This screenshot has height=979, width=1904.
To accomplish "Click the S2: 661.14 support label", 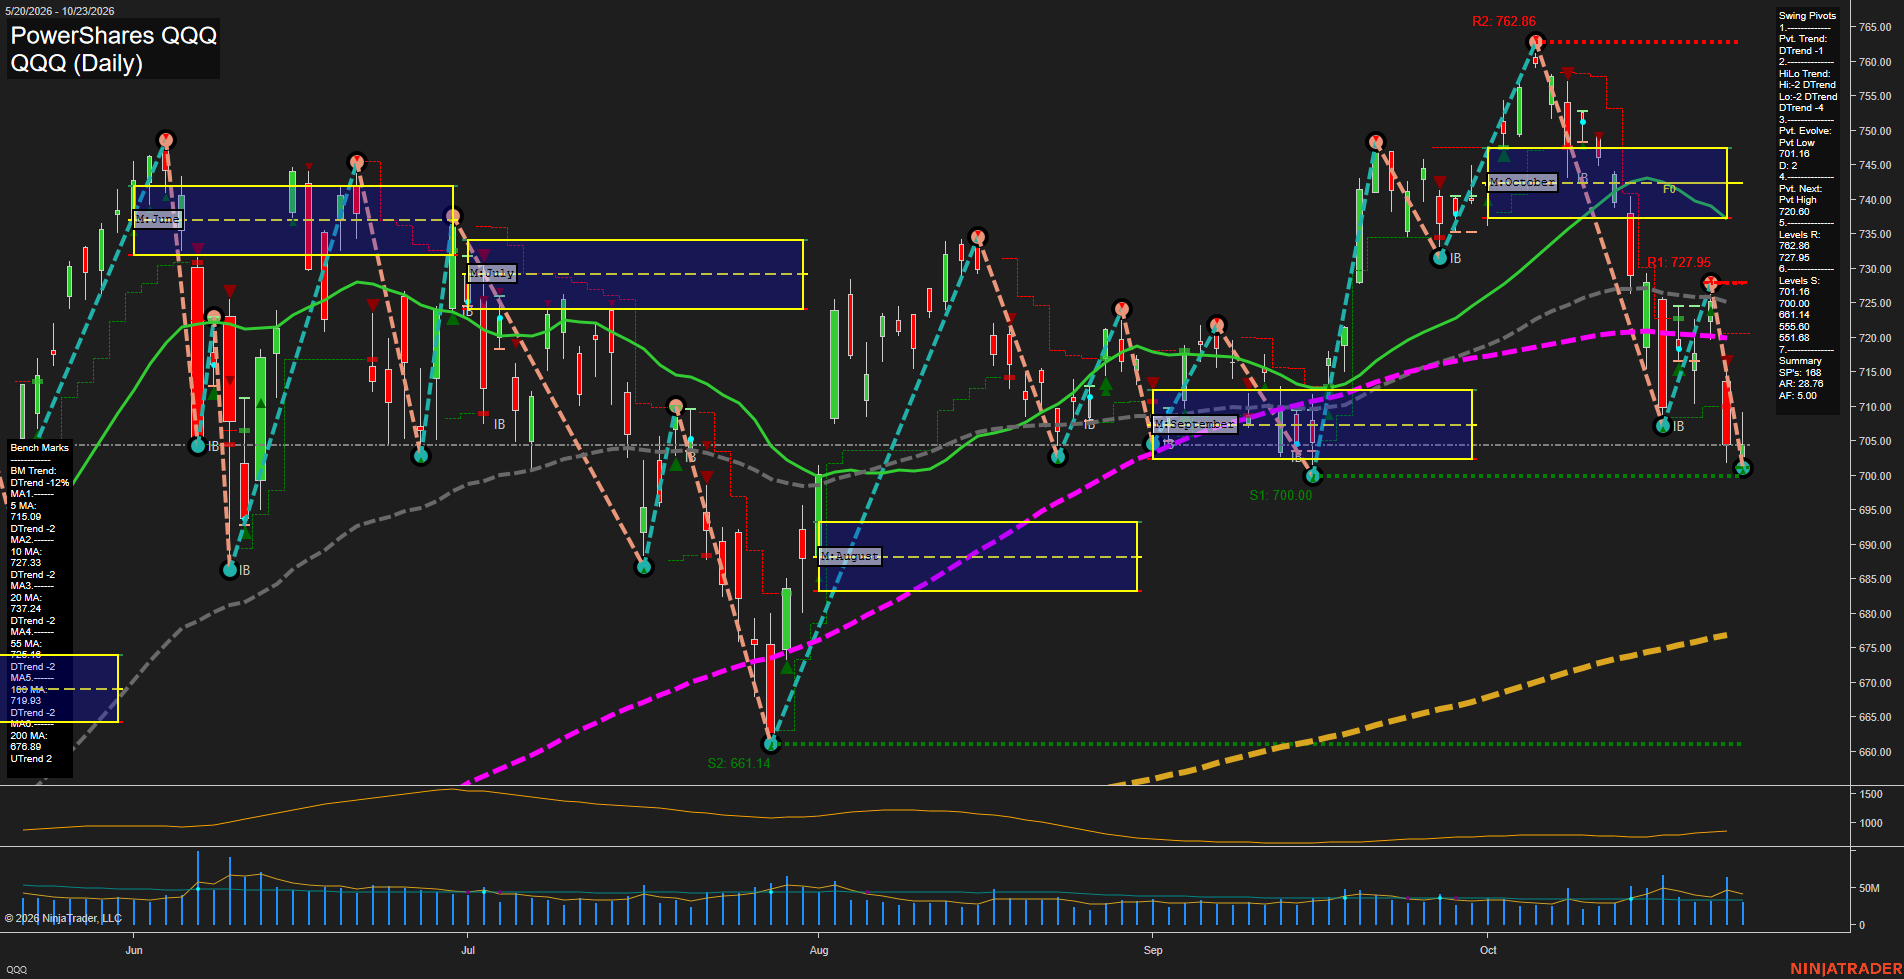I will (739, 763).
